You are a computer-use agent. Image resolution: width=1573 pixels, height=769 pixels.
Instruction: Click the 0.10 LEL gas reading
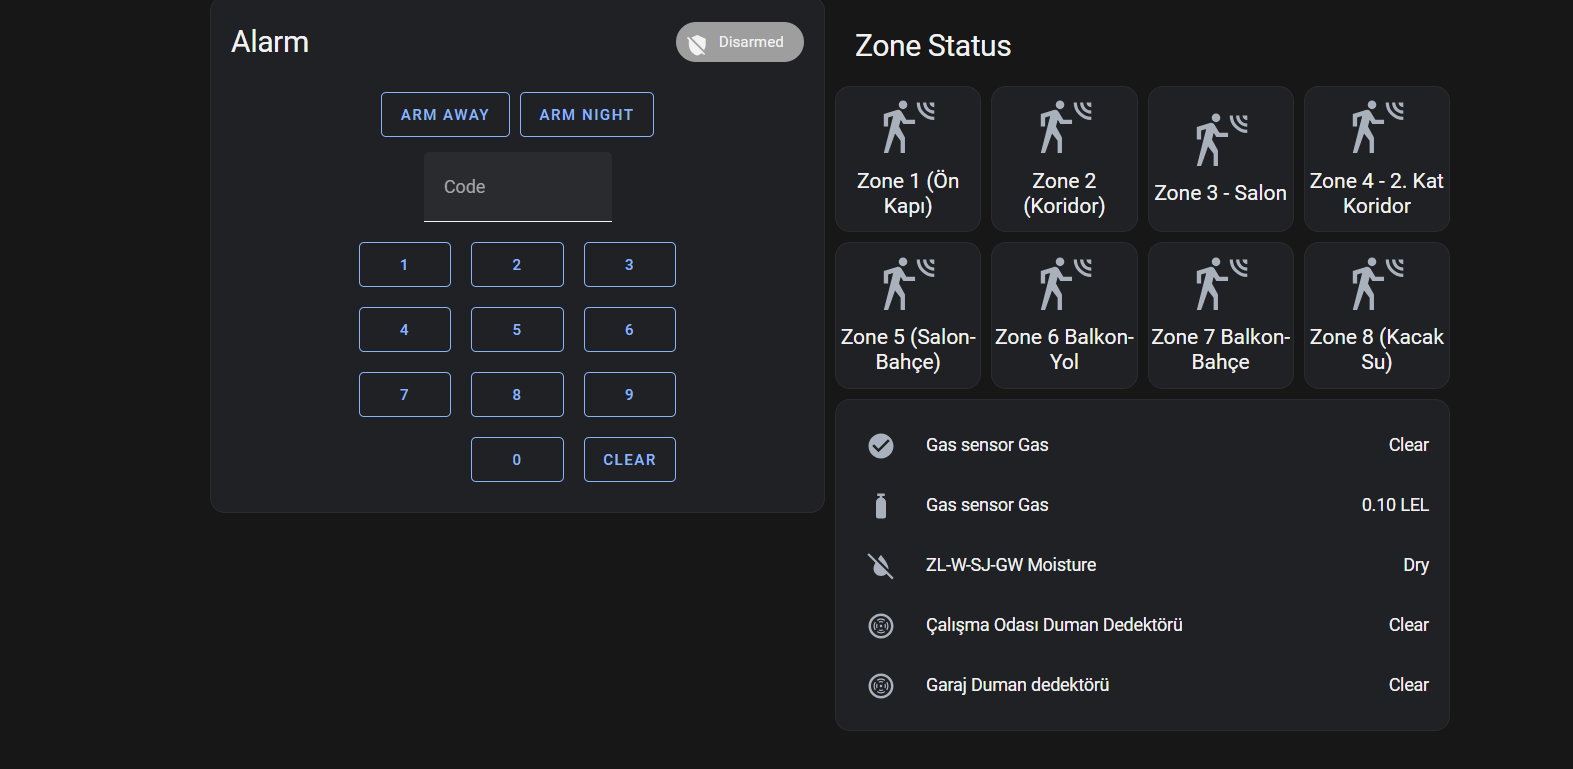click(1395, 505)
